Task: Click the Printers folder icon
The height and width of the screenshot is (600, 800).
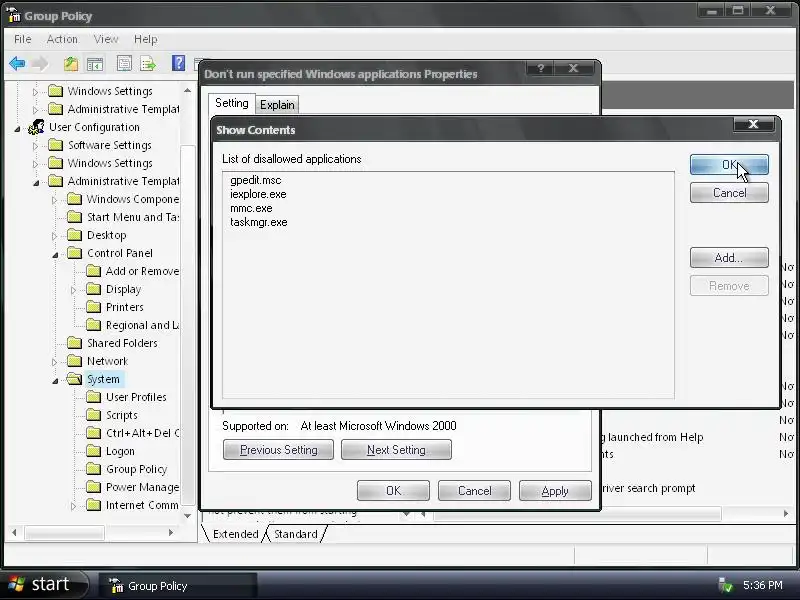Action: (x=93, y=307)
